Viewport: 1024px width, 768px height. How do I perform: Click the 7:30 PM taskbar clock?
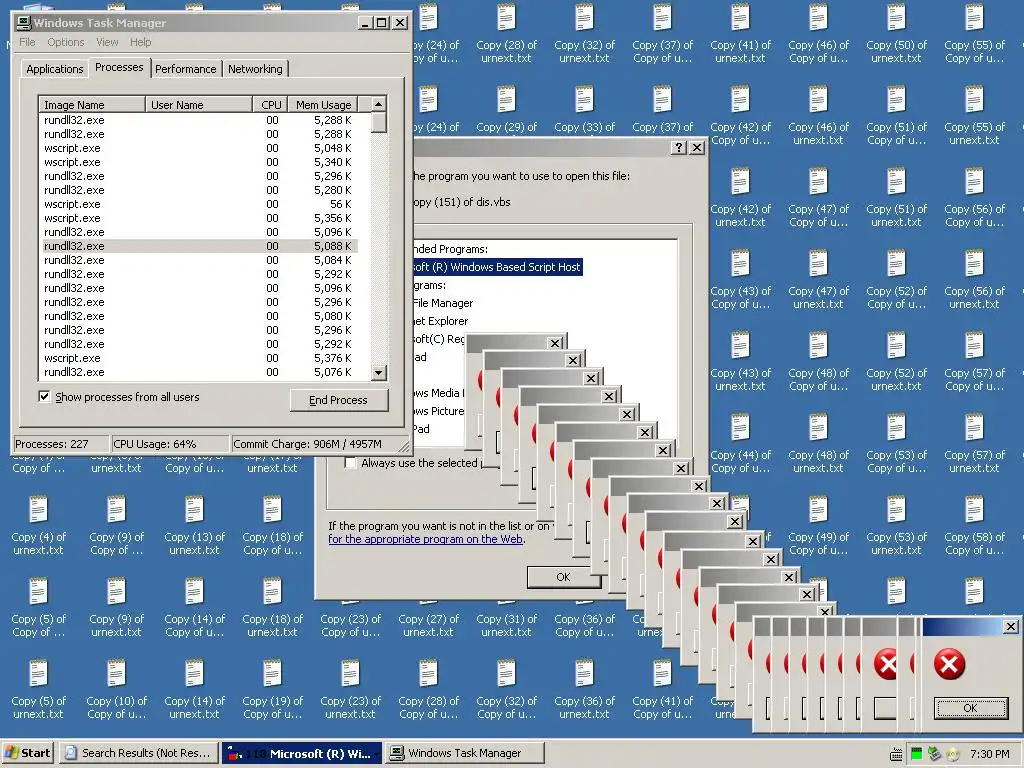click(x=989, y=754)
